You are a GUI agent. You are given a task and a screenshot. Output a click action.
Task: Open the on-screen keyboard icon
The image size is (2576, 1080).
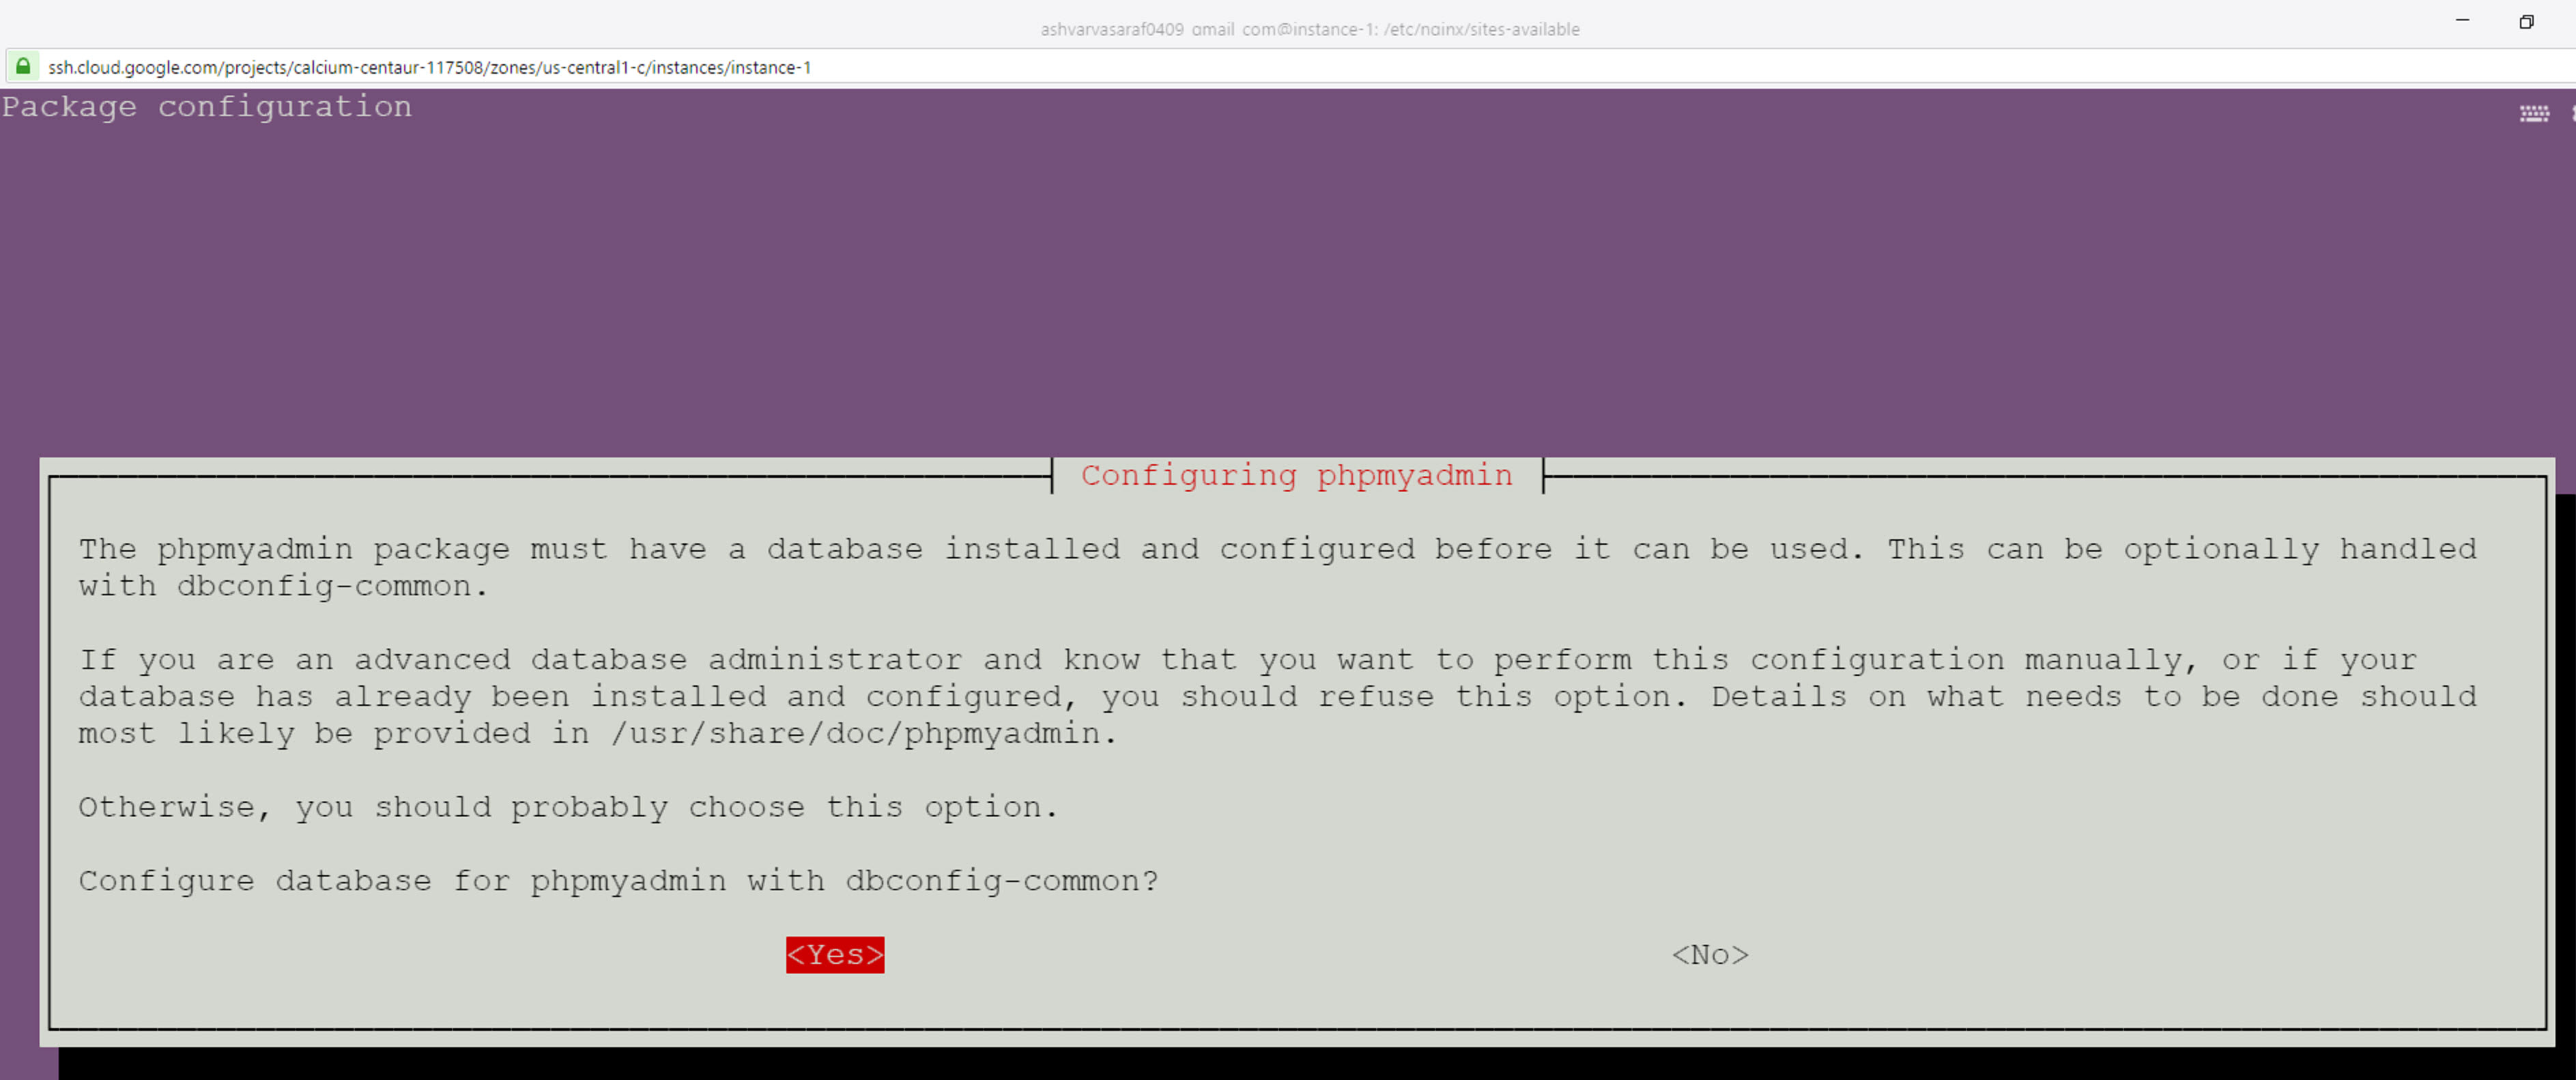2533,113
